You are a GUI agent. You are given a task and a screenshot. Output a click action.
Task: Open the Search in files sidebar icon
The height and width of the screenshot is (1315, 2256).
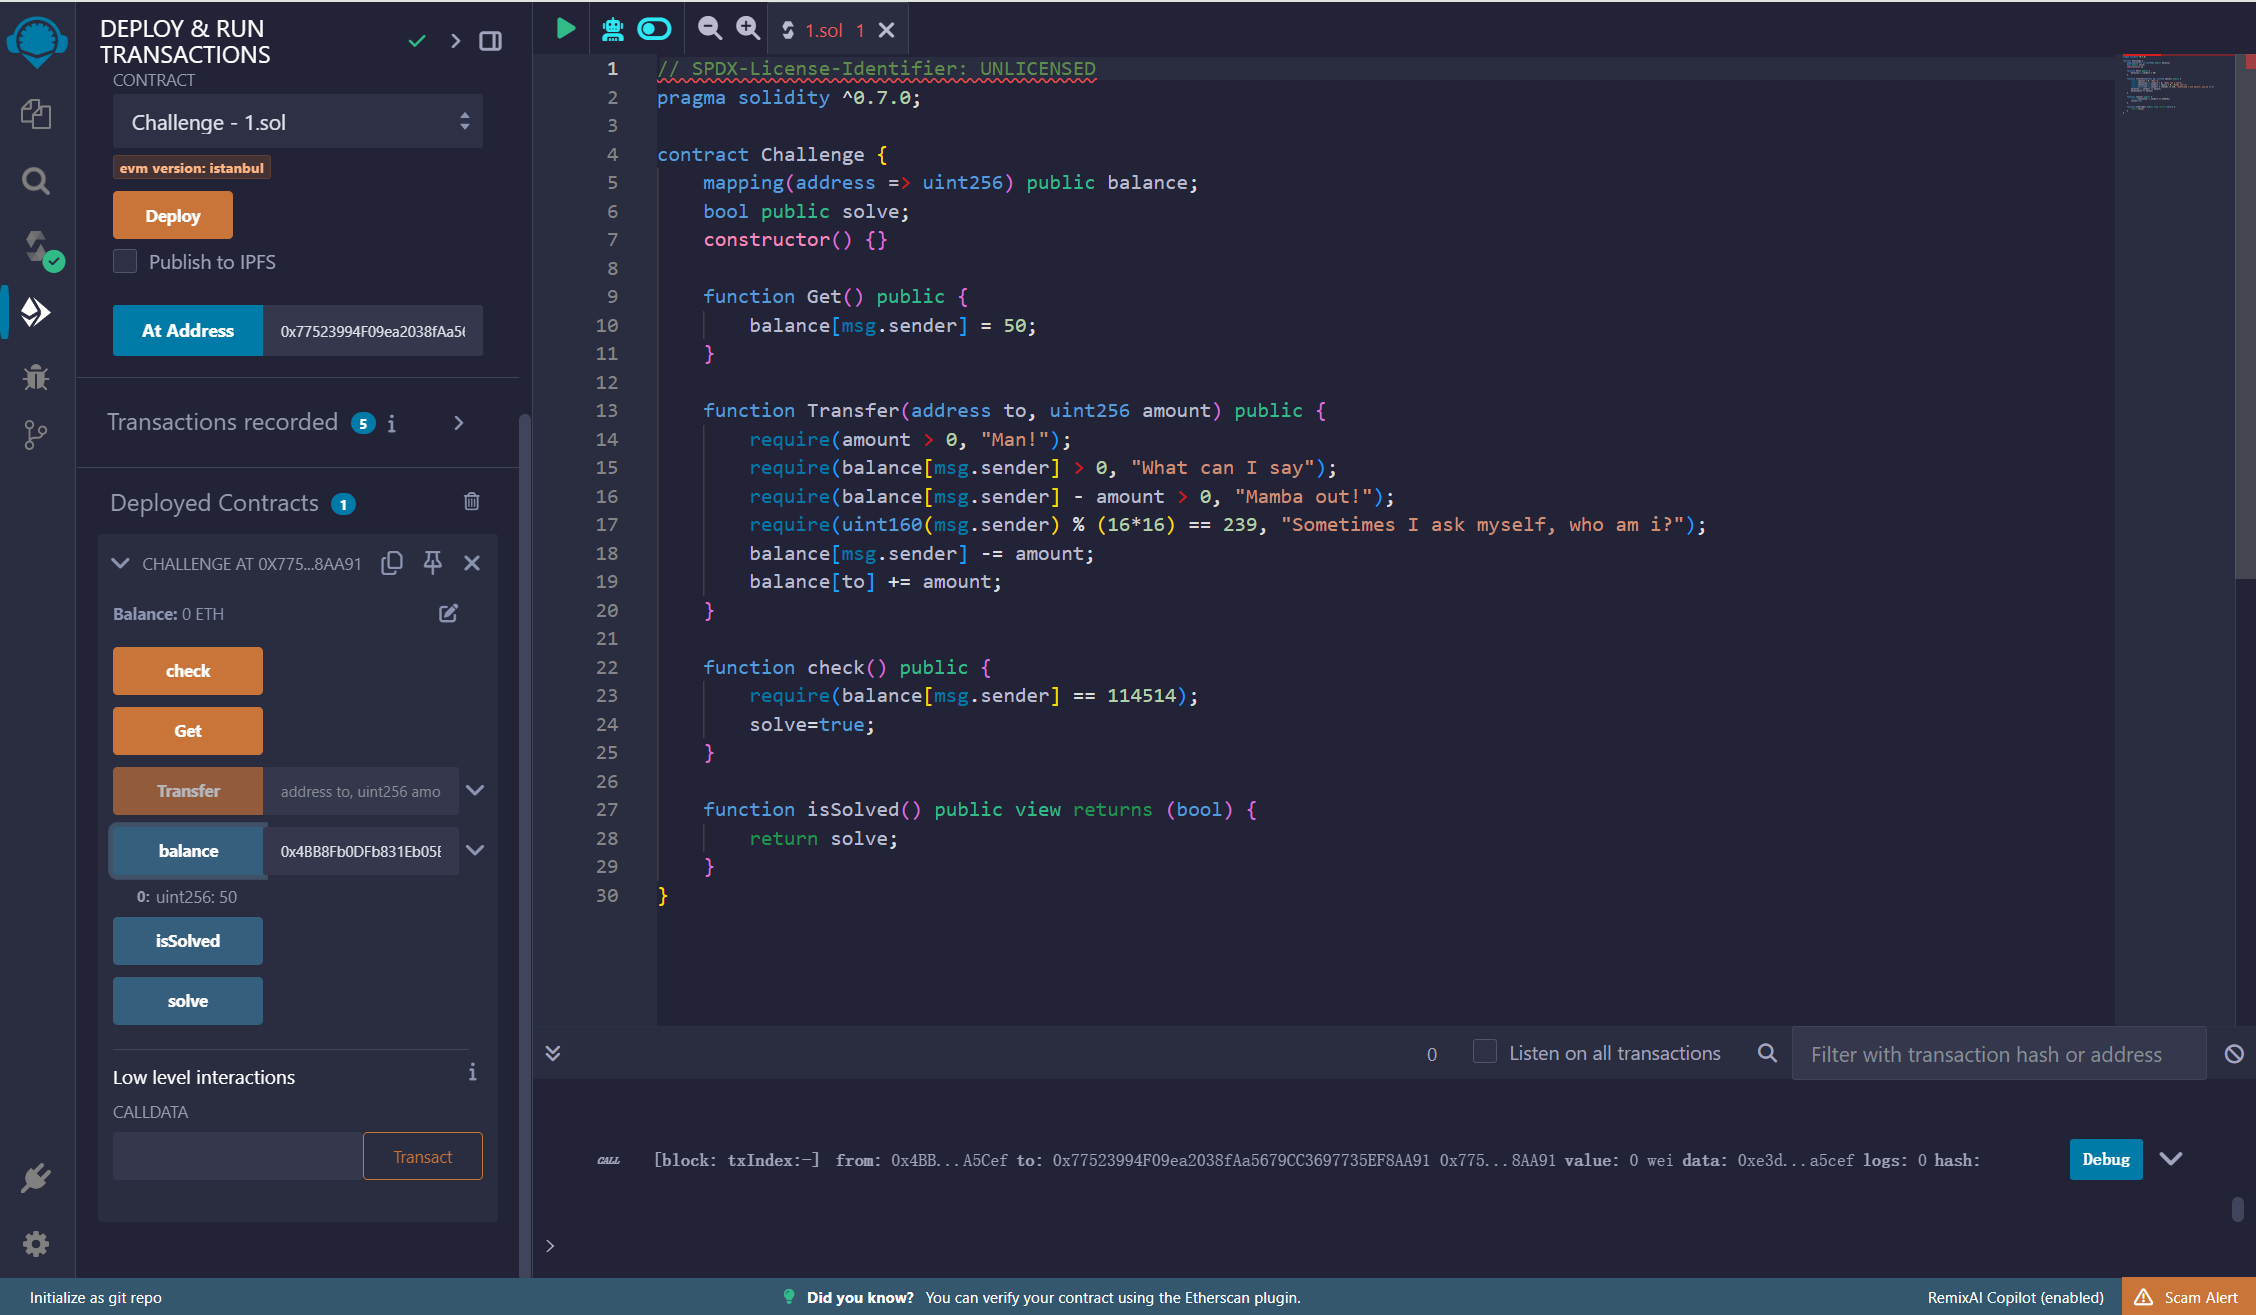coord(36,181)
